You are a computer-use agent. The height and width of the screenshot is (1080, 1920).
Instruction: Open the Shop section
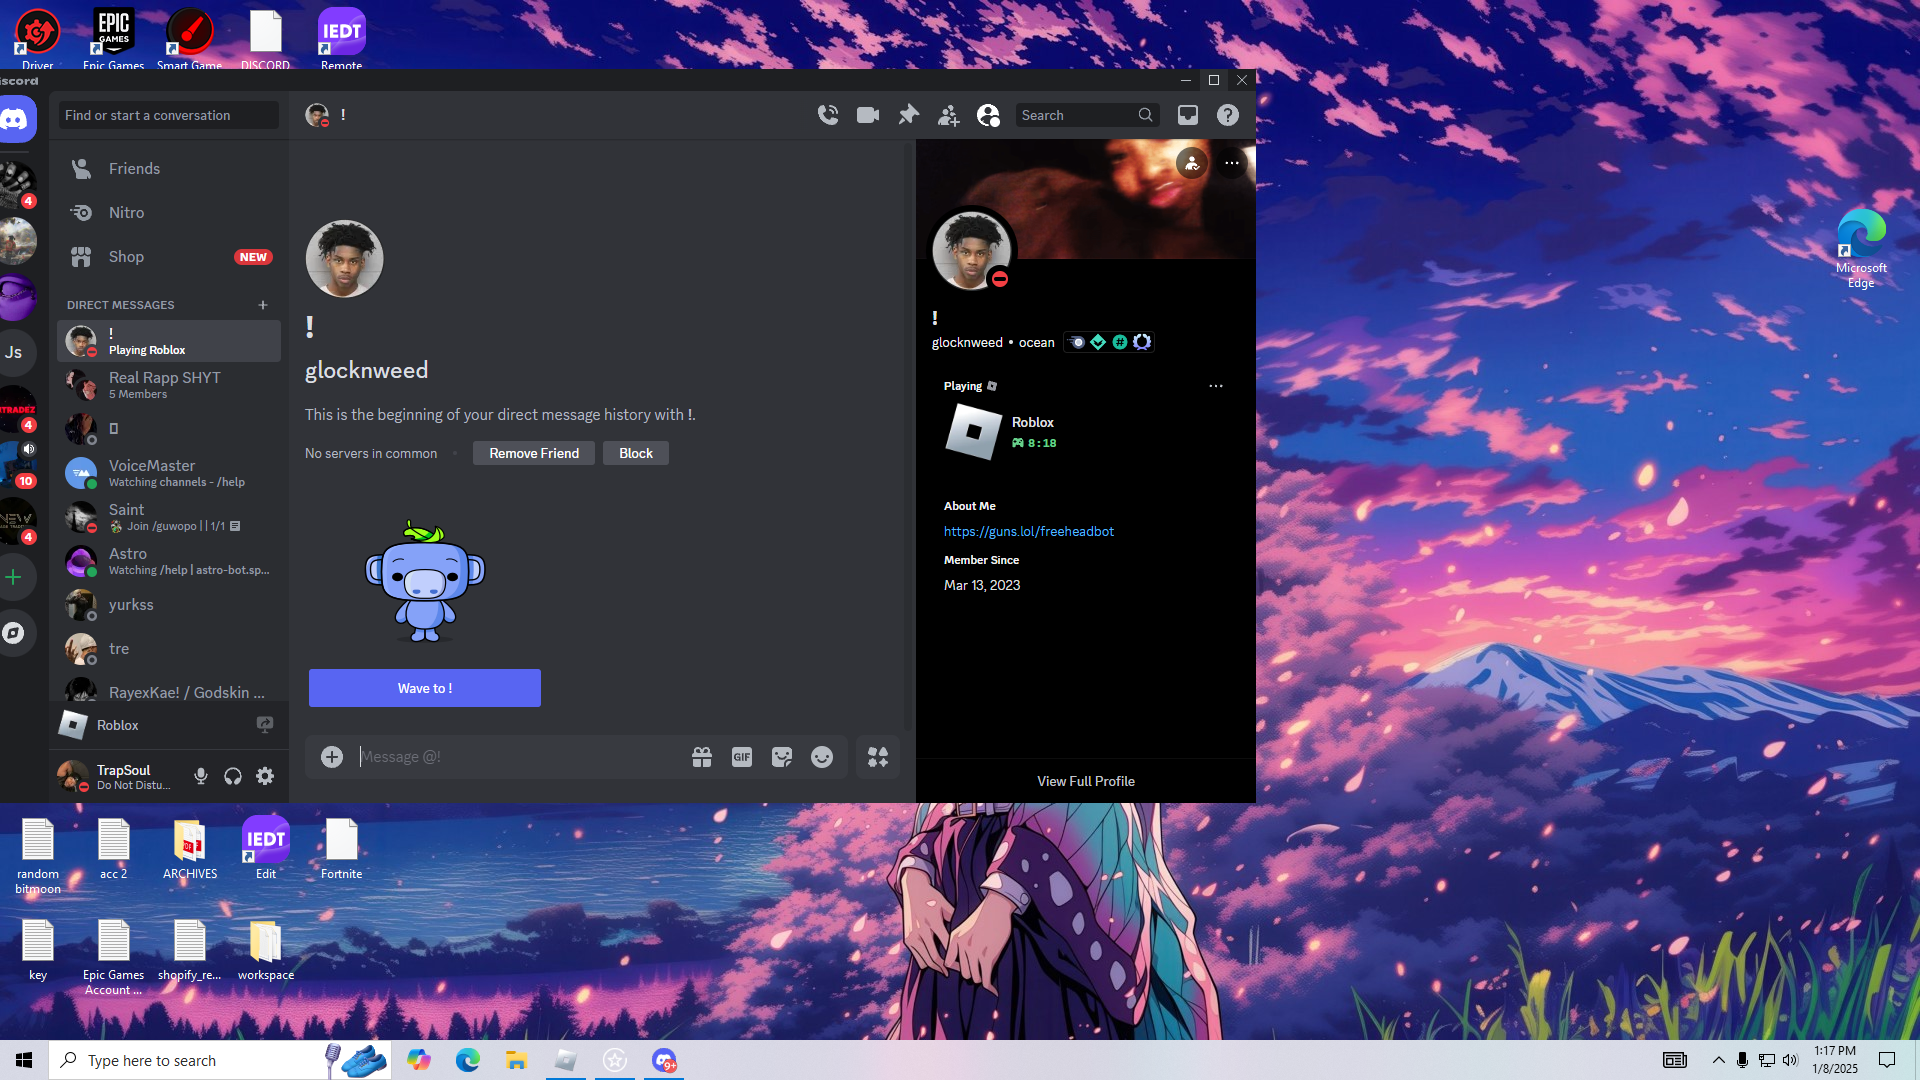[x=126, y=257]
